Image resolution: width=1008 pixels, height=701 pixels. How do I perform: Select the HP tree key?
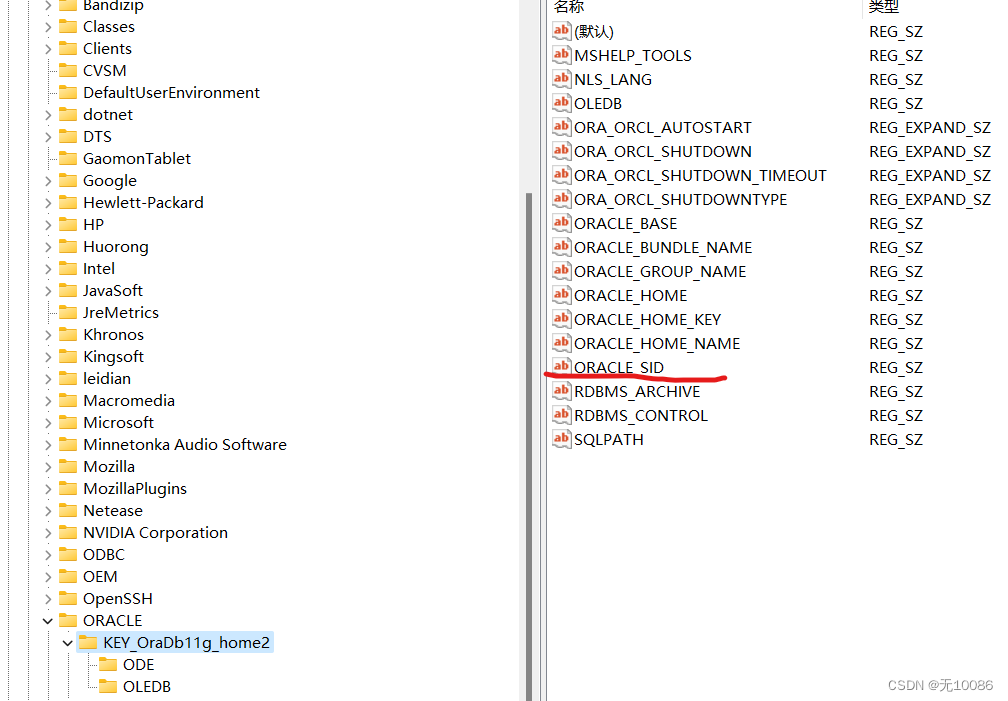(93, 224)
